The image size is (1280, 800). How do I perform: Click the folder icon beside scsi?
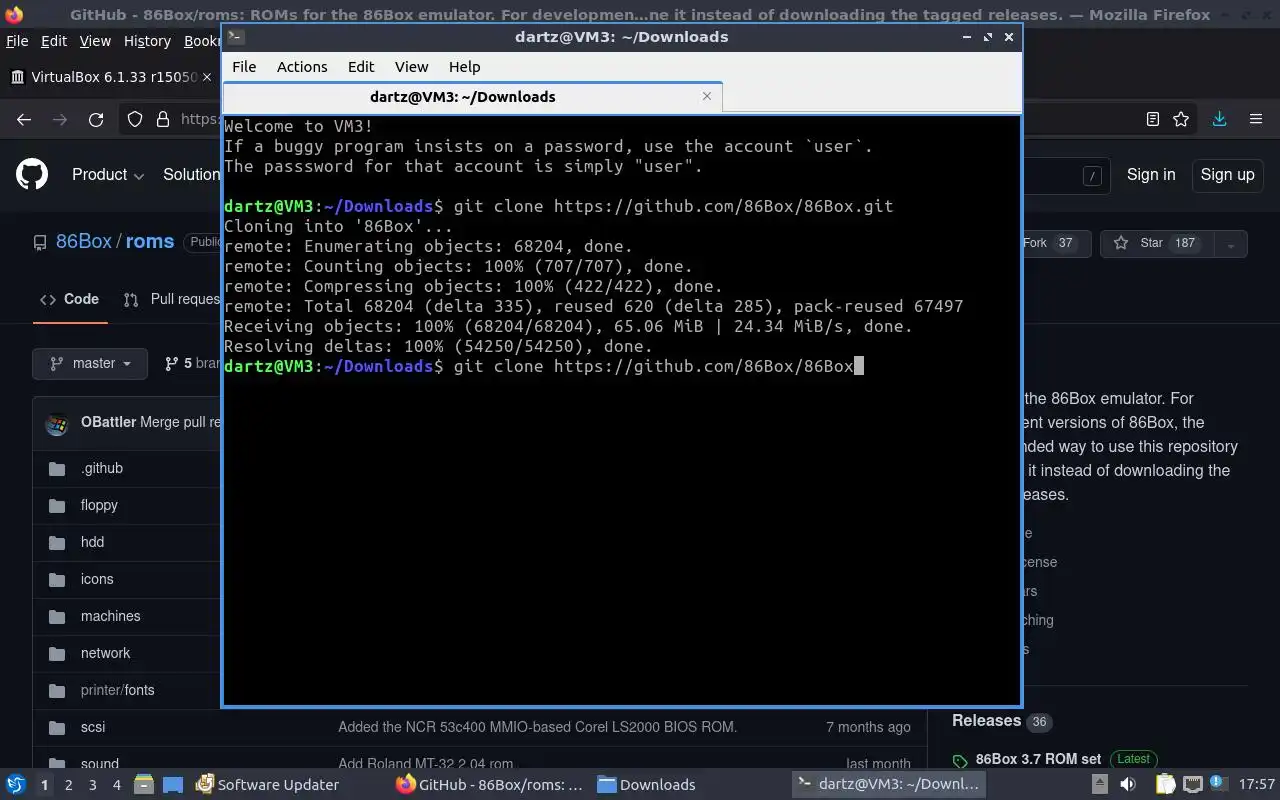click(57, 727)
